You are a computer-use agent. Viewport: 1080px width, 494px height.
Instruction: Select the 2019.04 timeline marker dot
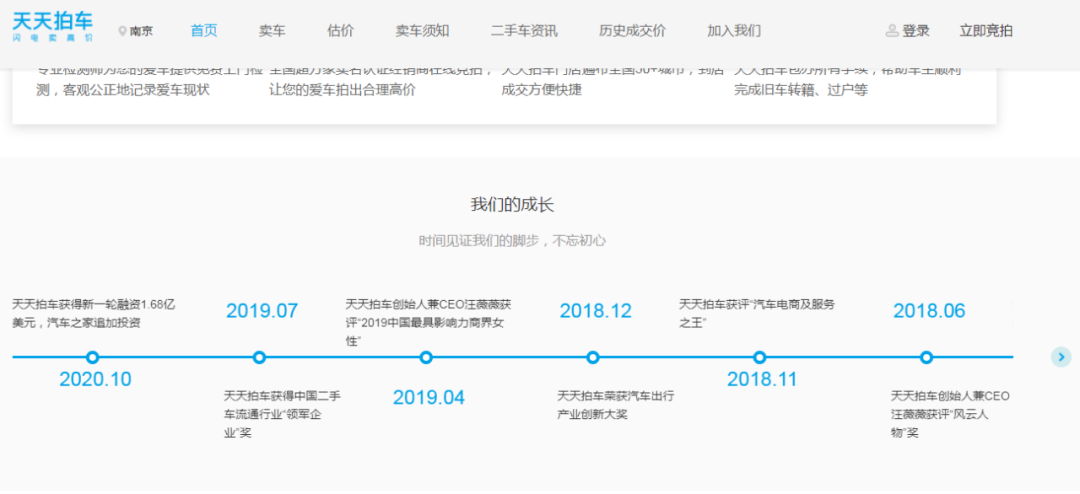pyautogui.click(x=426, y=357)
